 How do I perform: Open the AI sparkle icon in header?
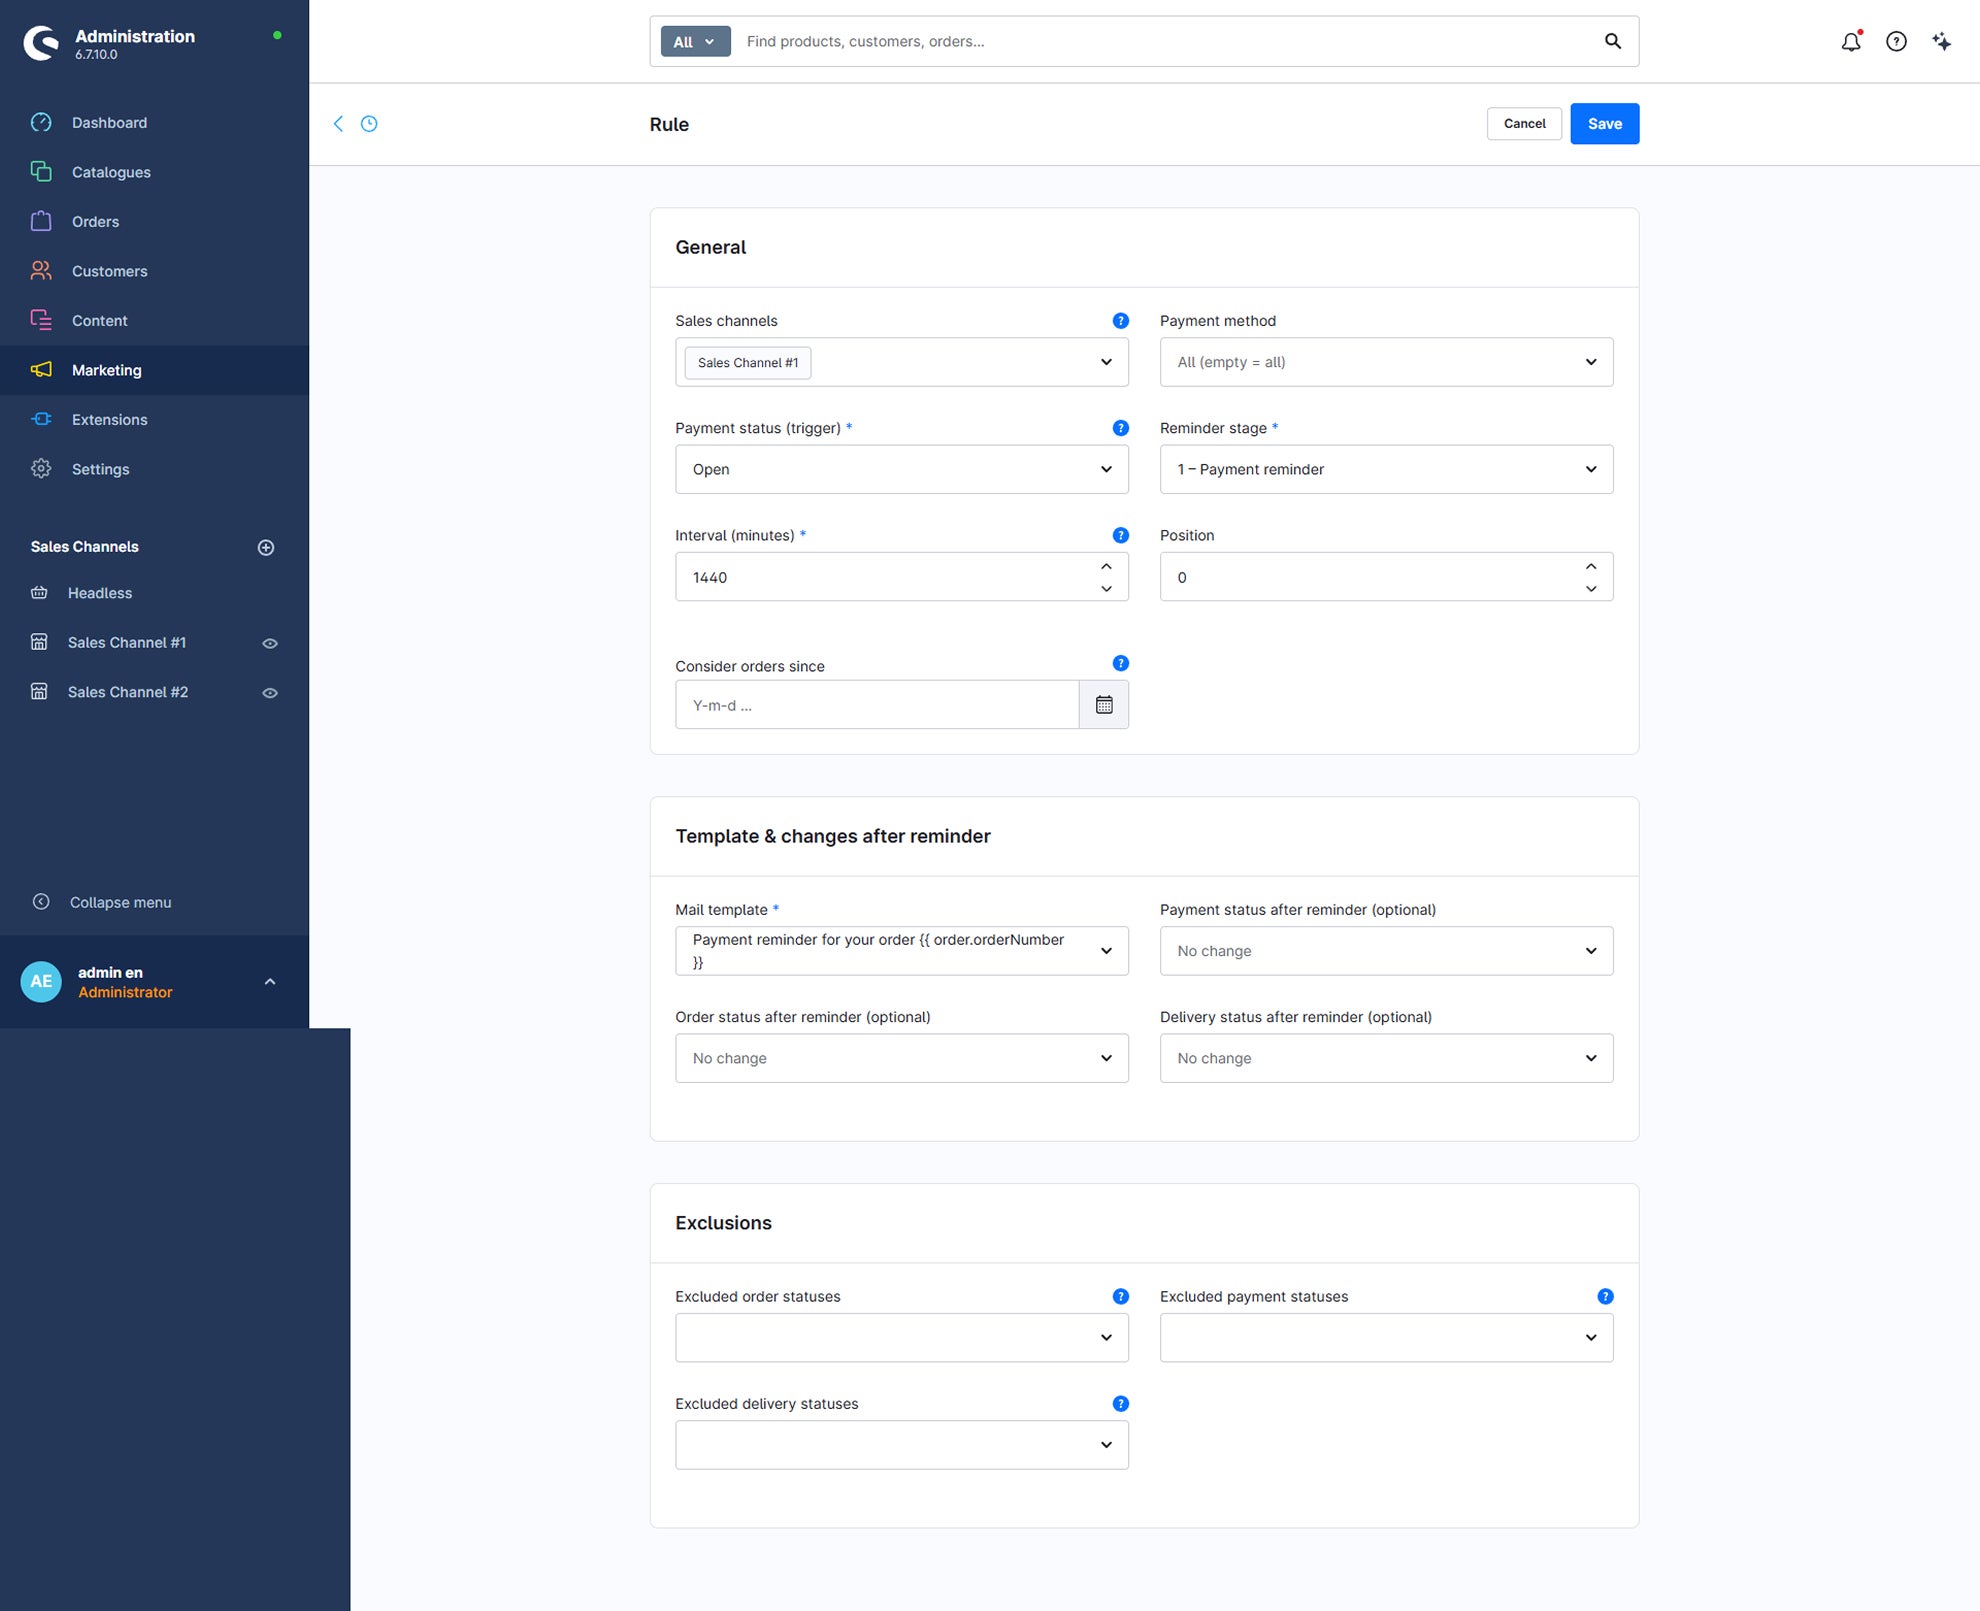point(1941,41)
